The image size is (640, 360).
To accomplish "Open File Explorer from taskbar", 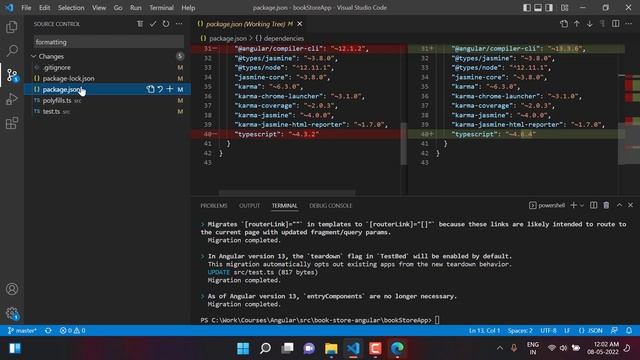I will [x=331, y=349].
